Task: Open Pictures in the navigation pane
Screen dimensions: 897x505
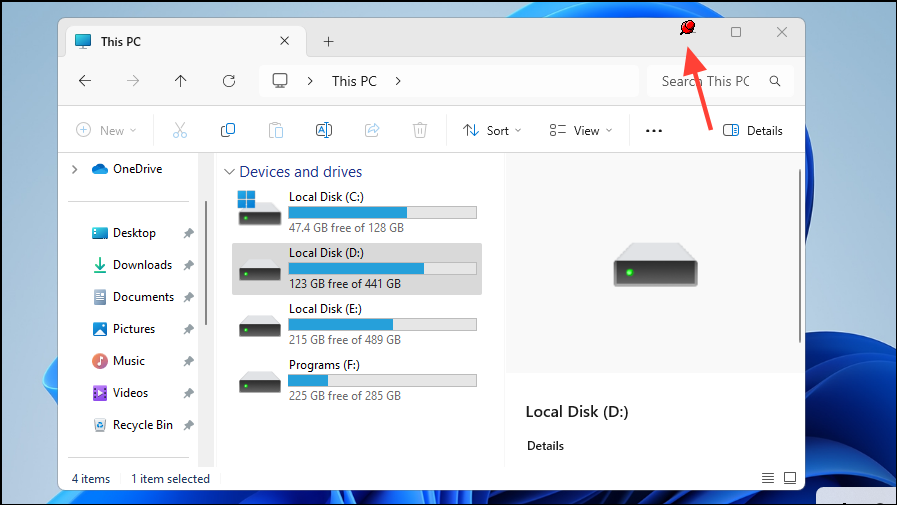Action: click(134, 329)
